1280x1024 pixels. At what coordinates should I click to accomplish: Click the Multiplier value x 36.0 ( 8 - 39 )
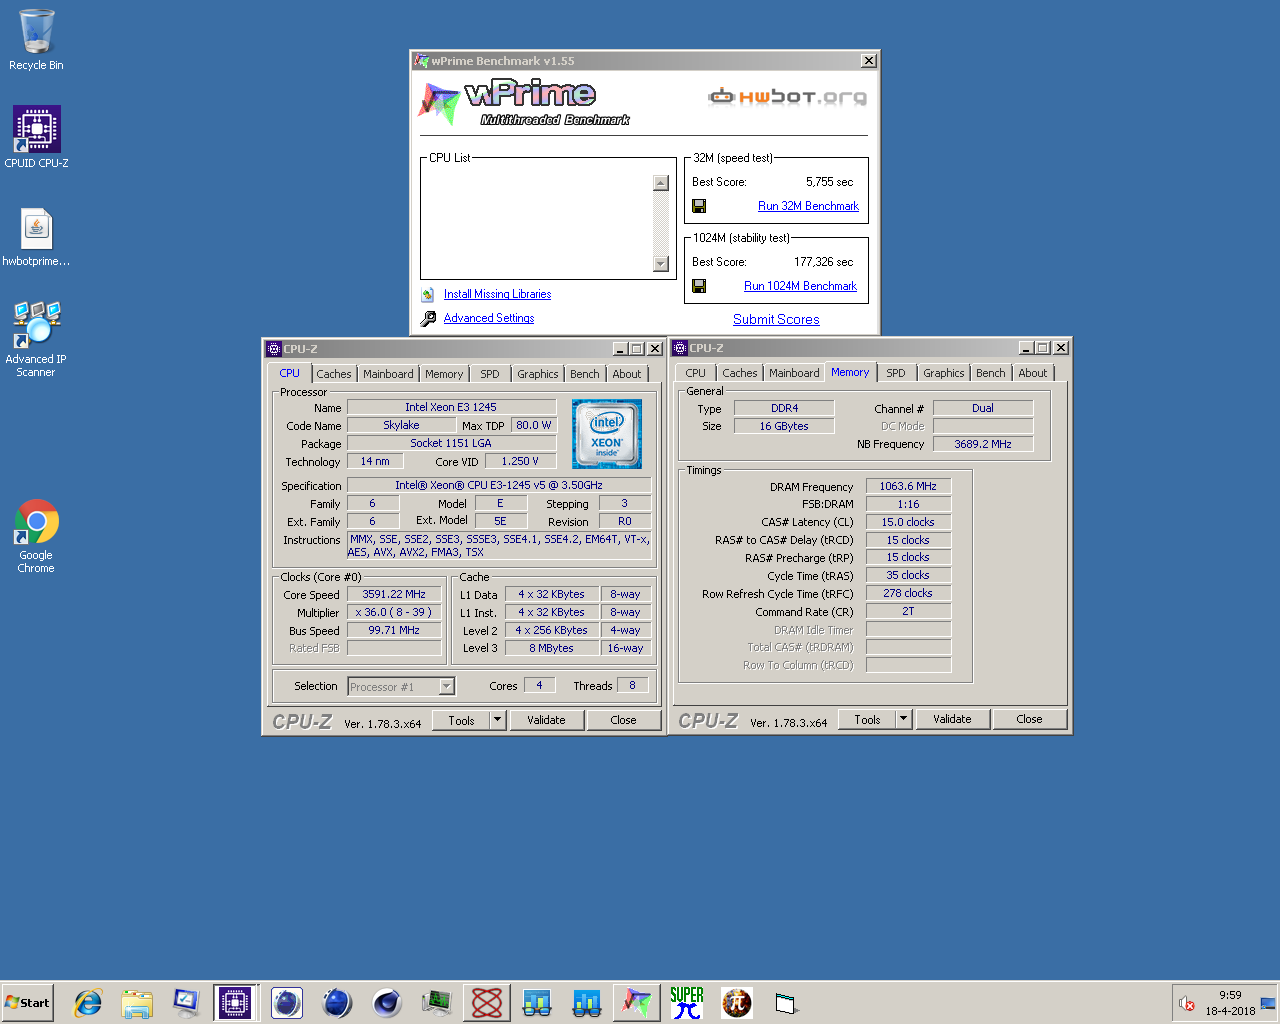pyautogui.click(x=394, y=612)
